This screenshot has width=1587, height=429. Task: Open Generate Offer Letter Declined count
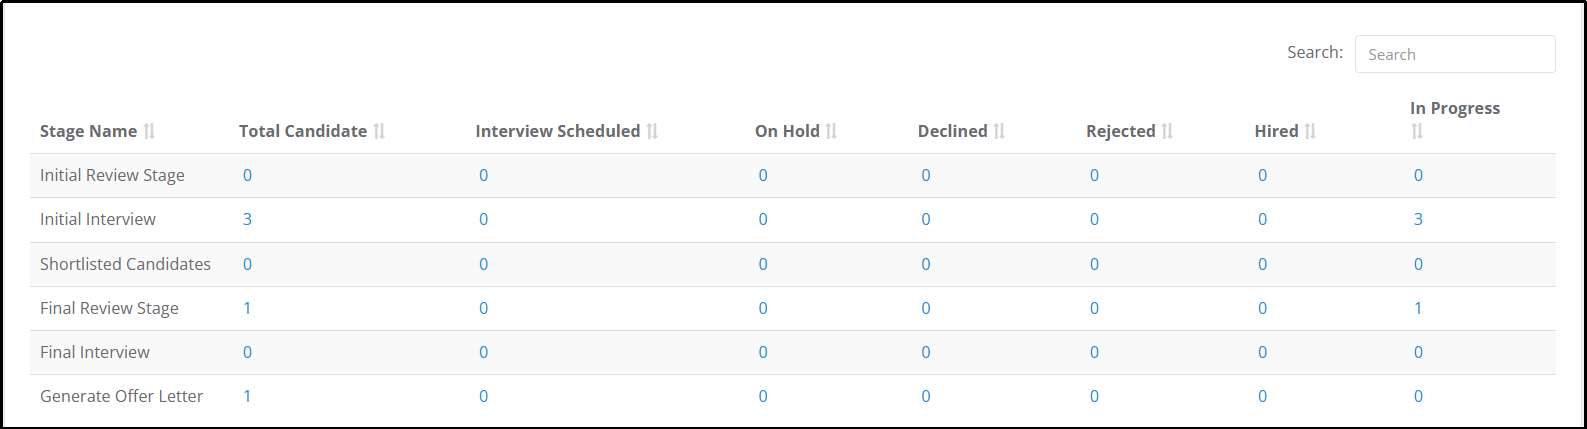point(926,396)
